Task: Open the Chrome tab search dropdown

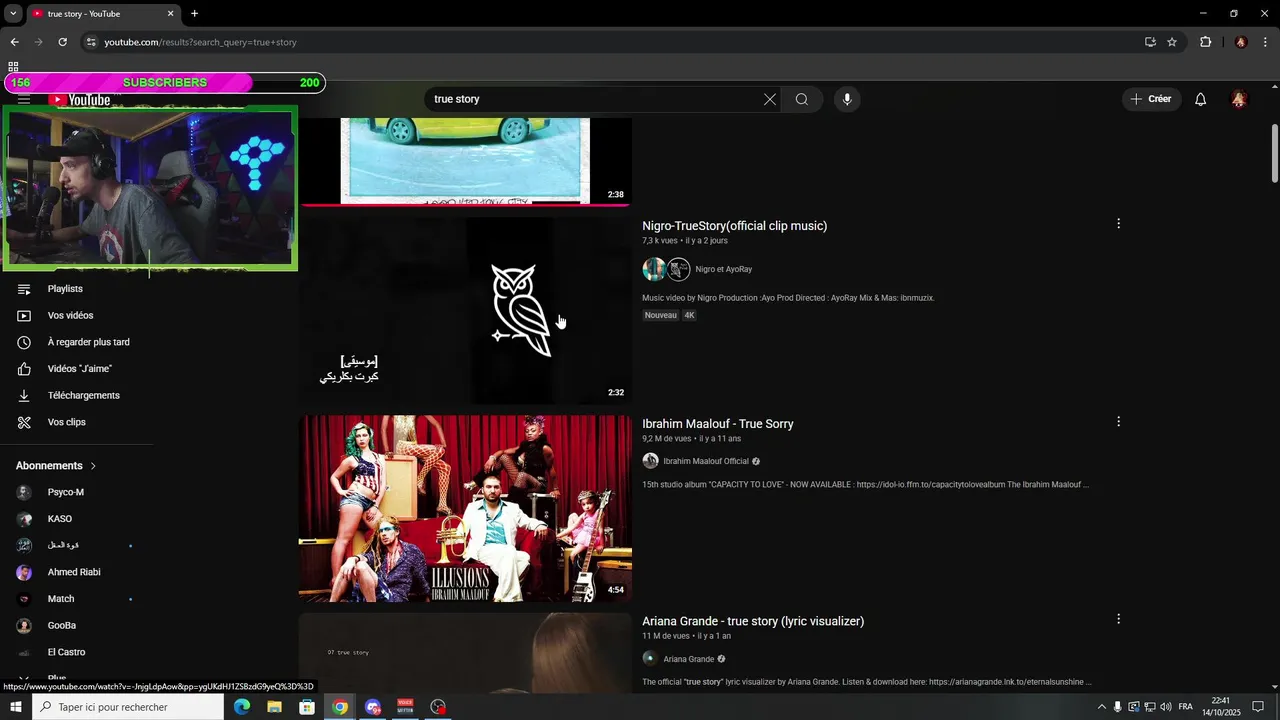Action: (x=13, y=14)
